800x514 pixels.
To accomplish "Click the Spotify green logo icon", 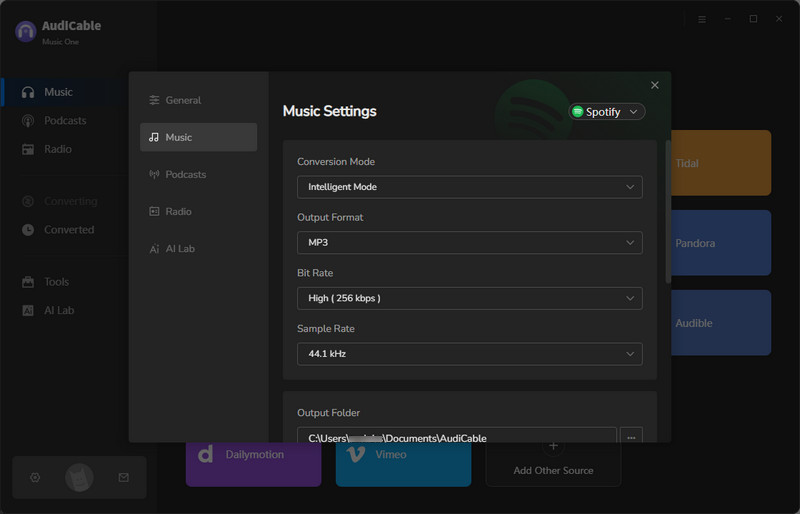I will pos(578,112).
